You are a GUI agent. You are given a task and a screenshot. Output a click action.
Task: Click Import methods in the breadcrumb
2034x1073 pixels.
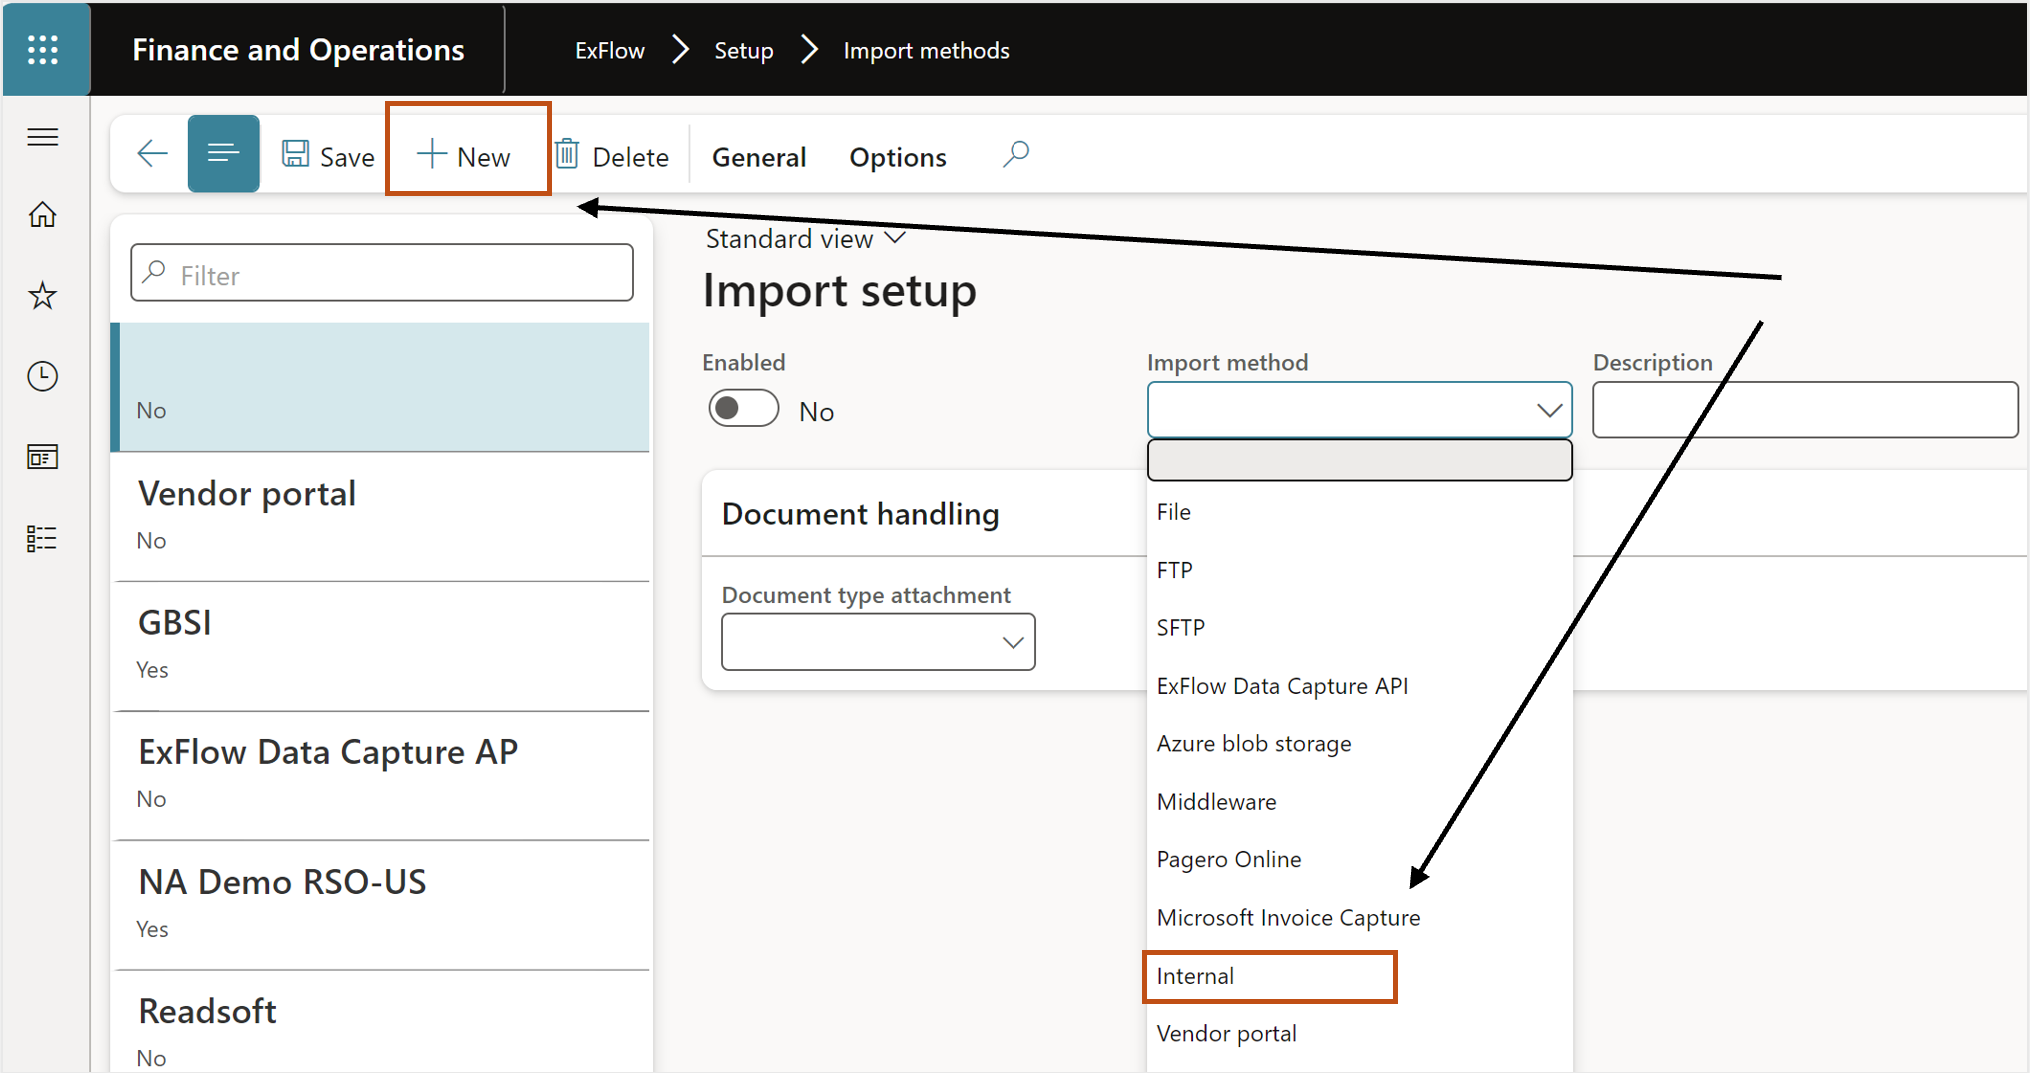click(926, 50)
